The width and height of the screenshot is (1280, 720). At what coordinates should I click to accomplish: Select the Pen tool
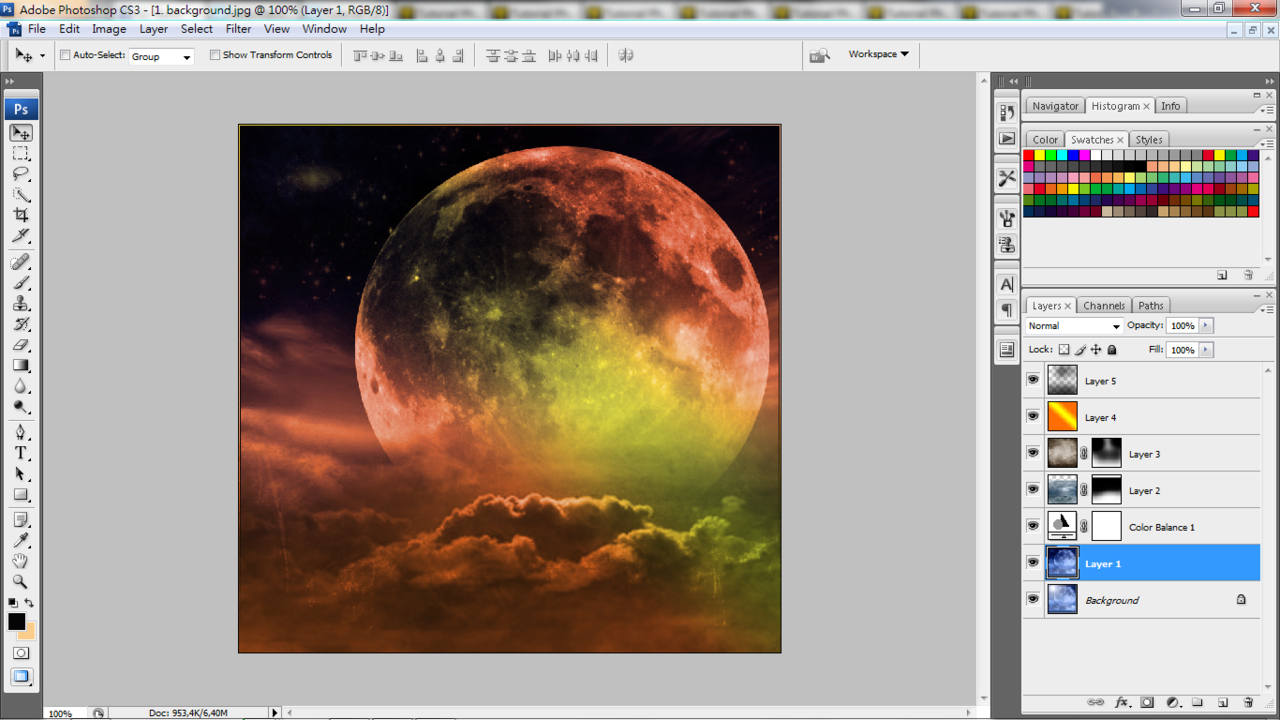(x=21, y=433)
